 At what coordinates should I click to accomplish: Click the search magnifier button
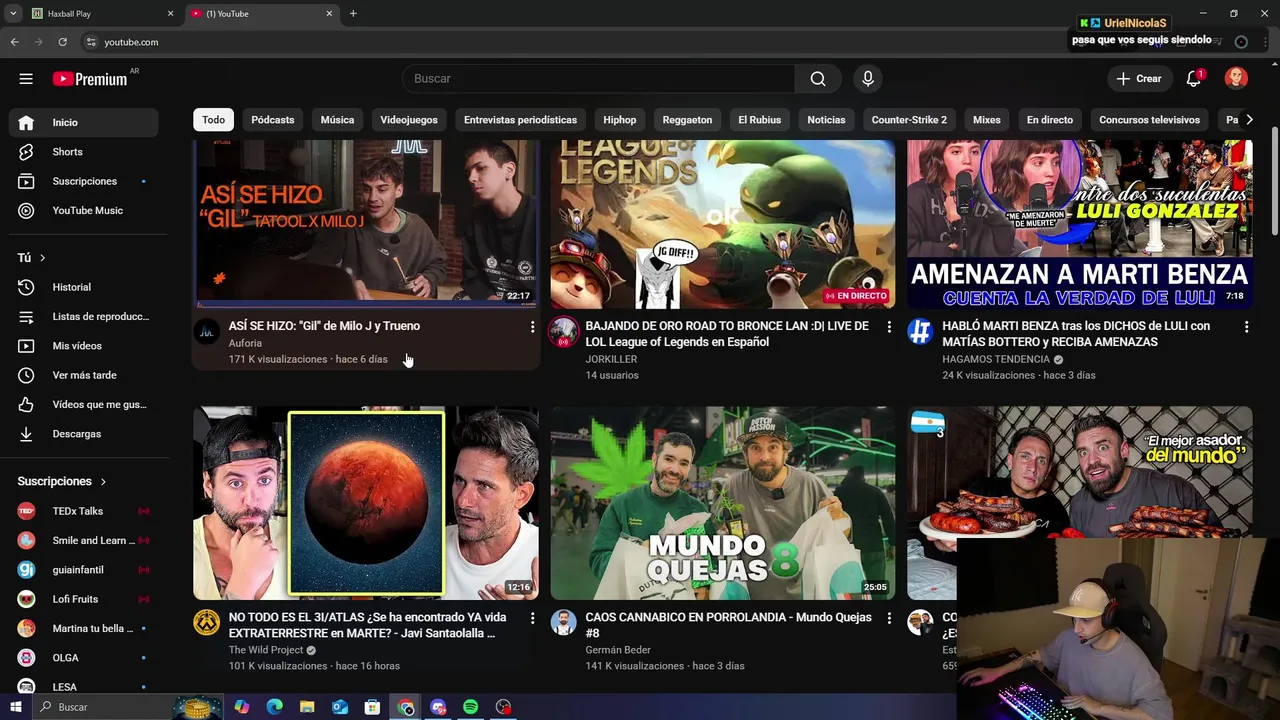(x=818, y=79)
